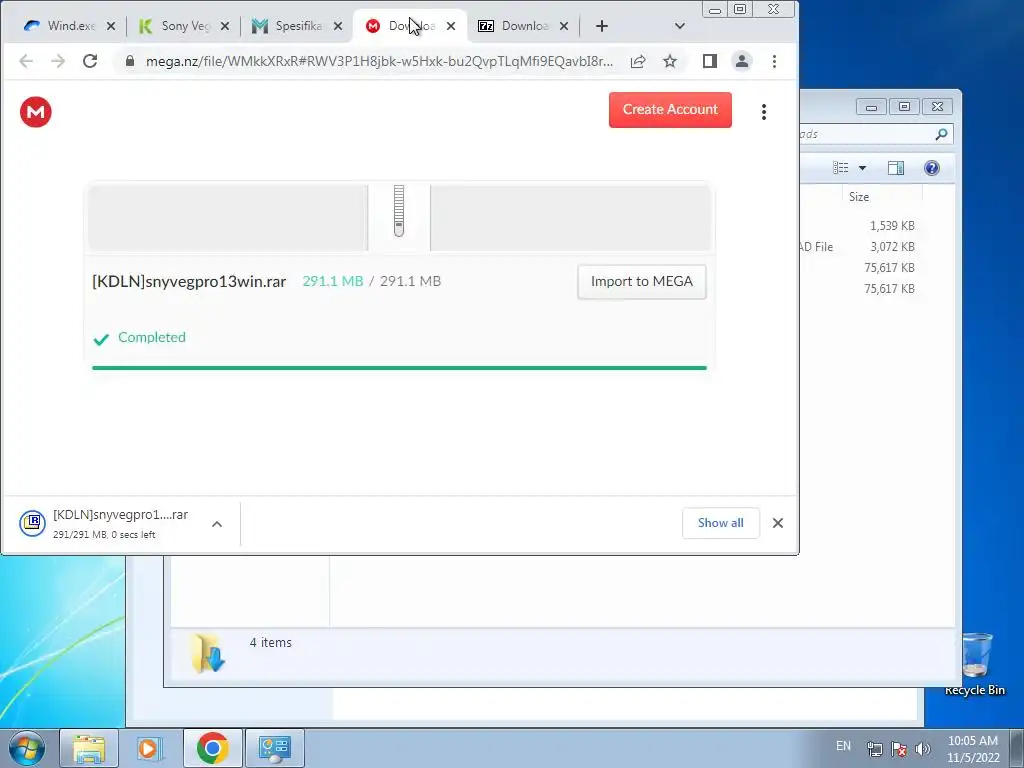Click Explorer search box
1024x768 pixels.
coord(867,134)
